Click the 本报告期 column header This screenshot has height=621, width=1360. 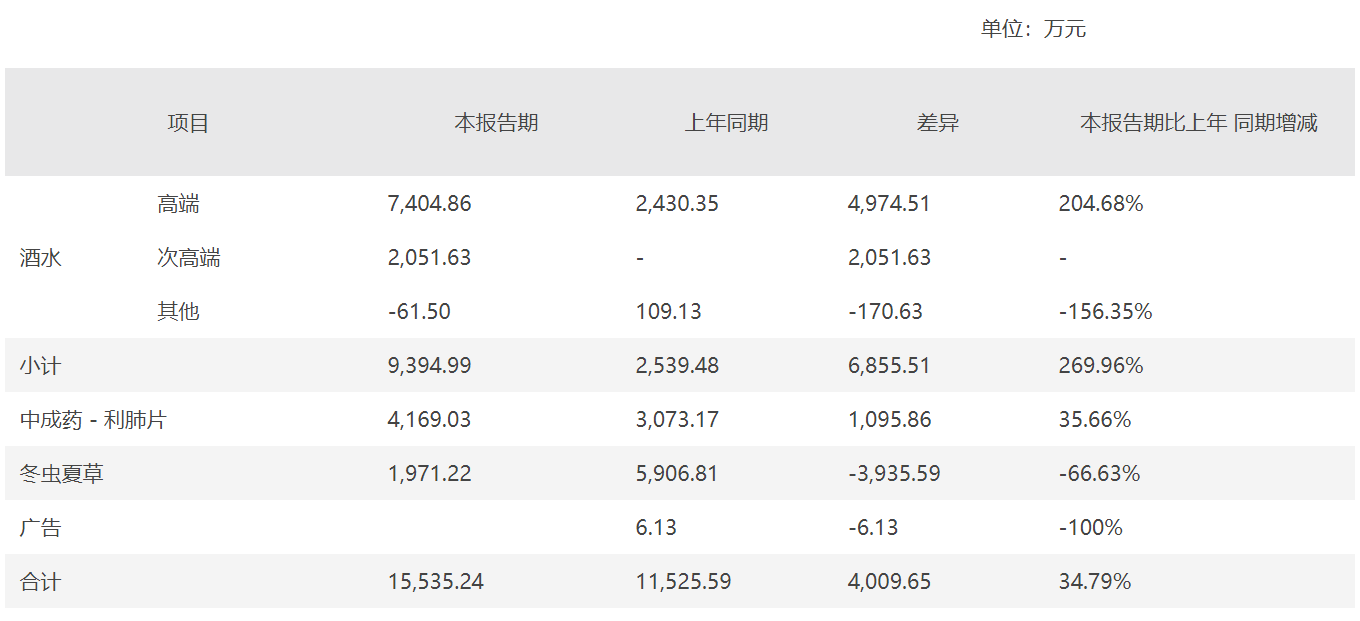[x=496, y=123]
